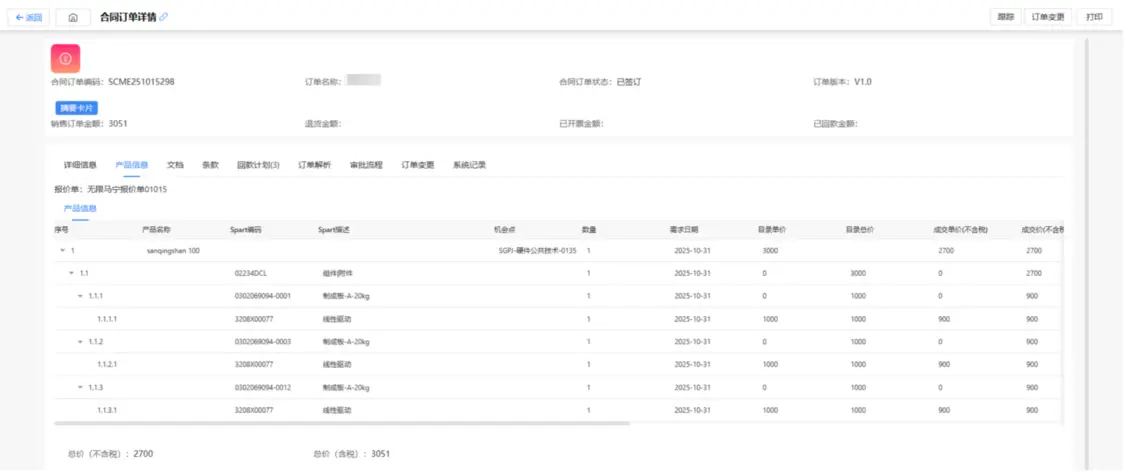Click the 序号 column header

tap(62, 230)
